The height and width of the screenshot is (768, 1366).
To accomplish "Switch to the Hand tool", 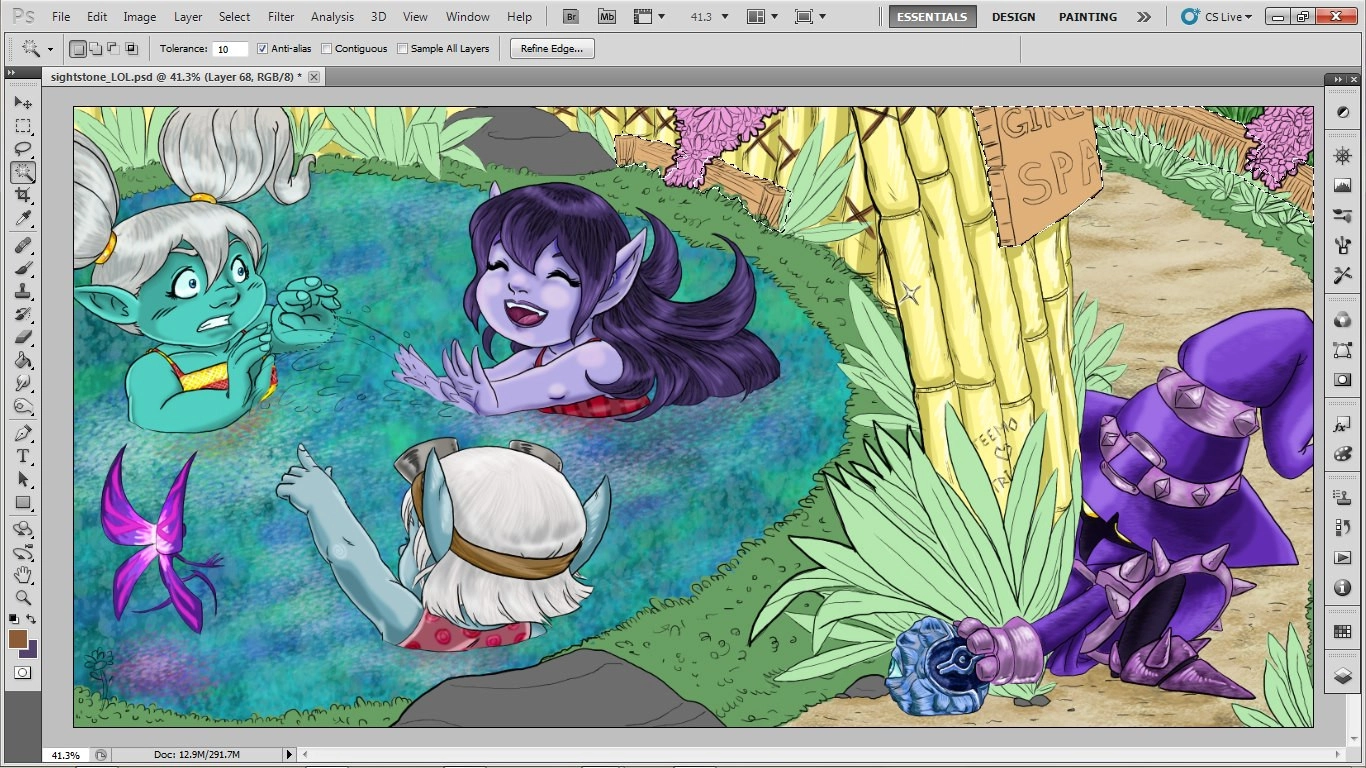I will pos(23,574).
